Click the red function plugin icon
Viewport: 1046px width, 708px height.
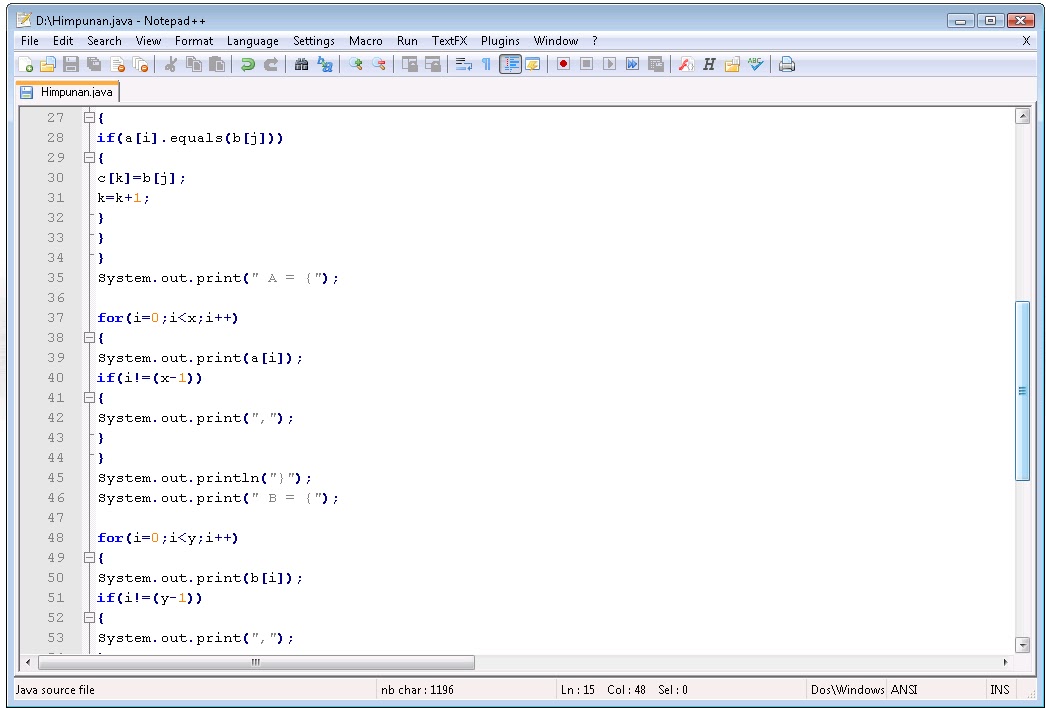pos(686,64)
